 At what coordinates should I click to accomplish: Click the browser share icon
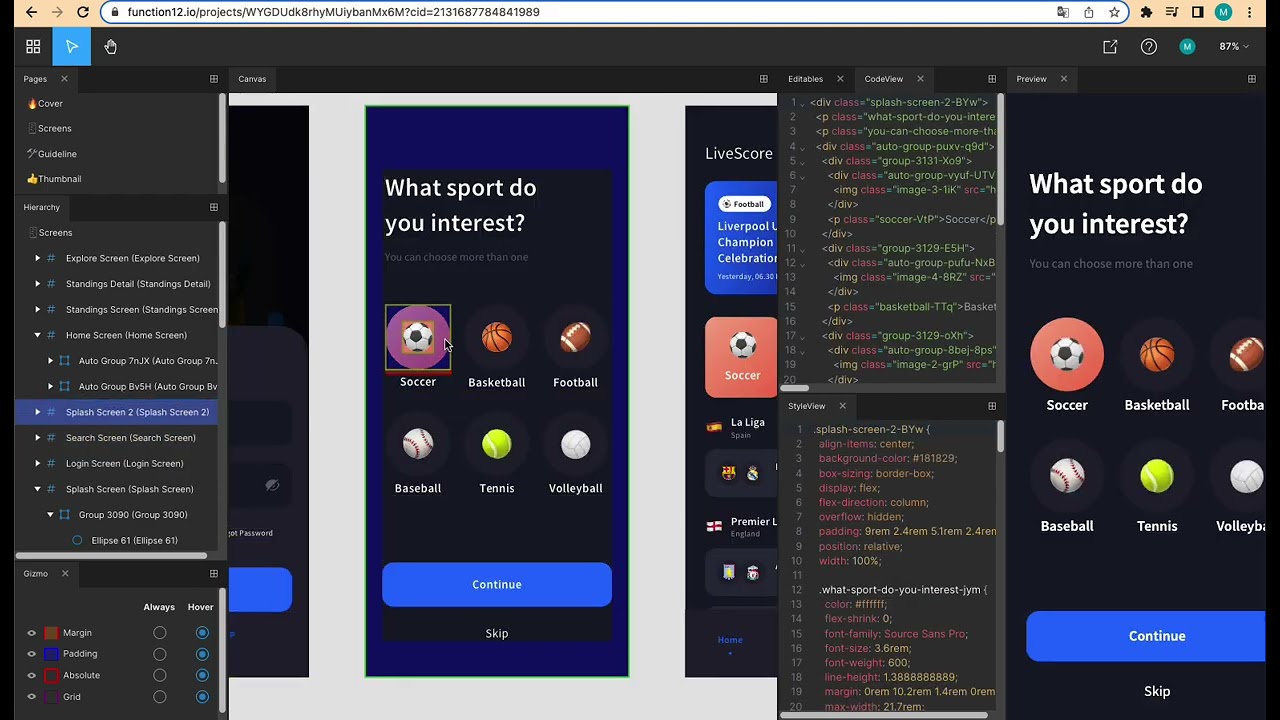[x=1088, y=12]
